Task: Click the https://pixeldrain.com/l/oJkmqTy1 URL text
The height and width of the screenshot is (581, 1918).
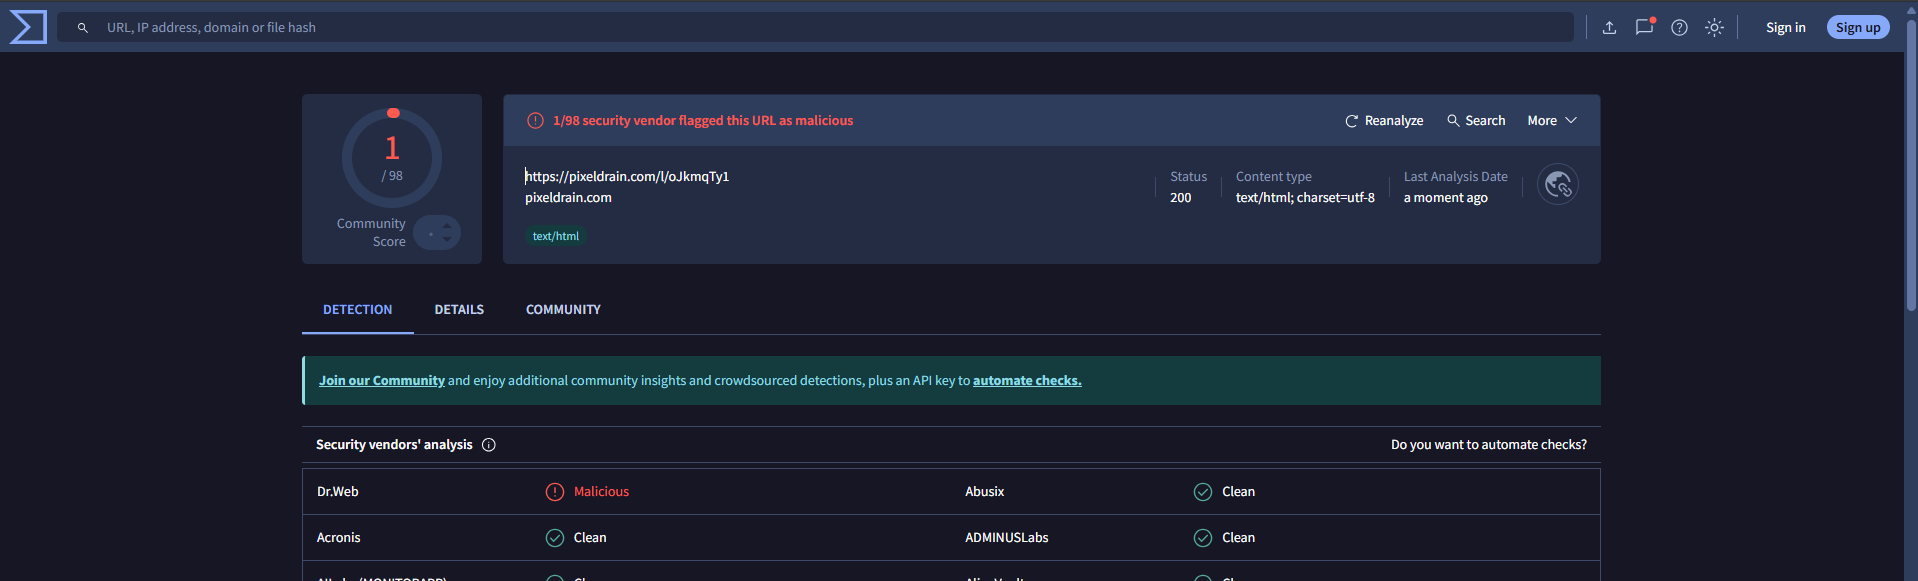Action: pyautogui.click(x=627, y=177)
